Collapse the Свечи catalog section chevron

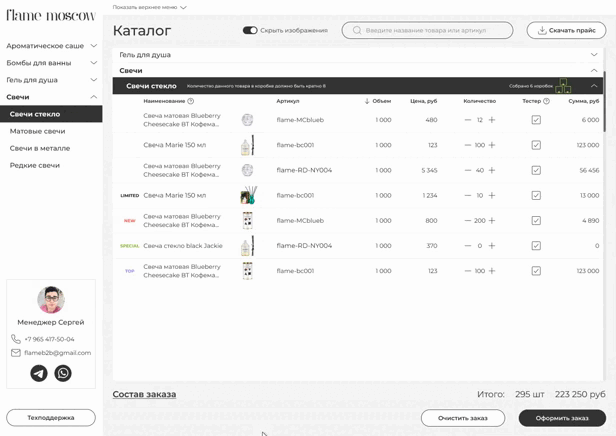tap(594, 70)
